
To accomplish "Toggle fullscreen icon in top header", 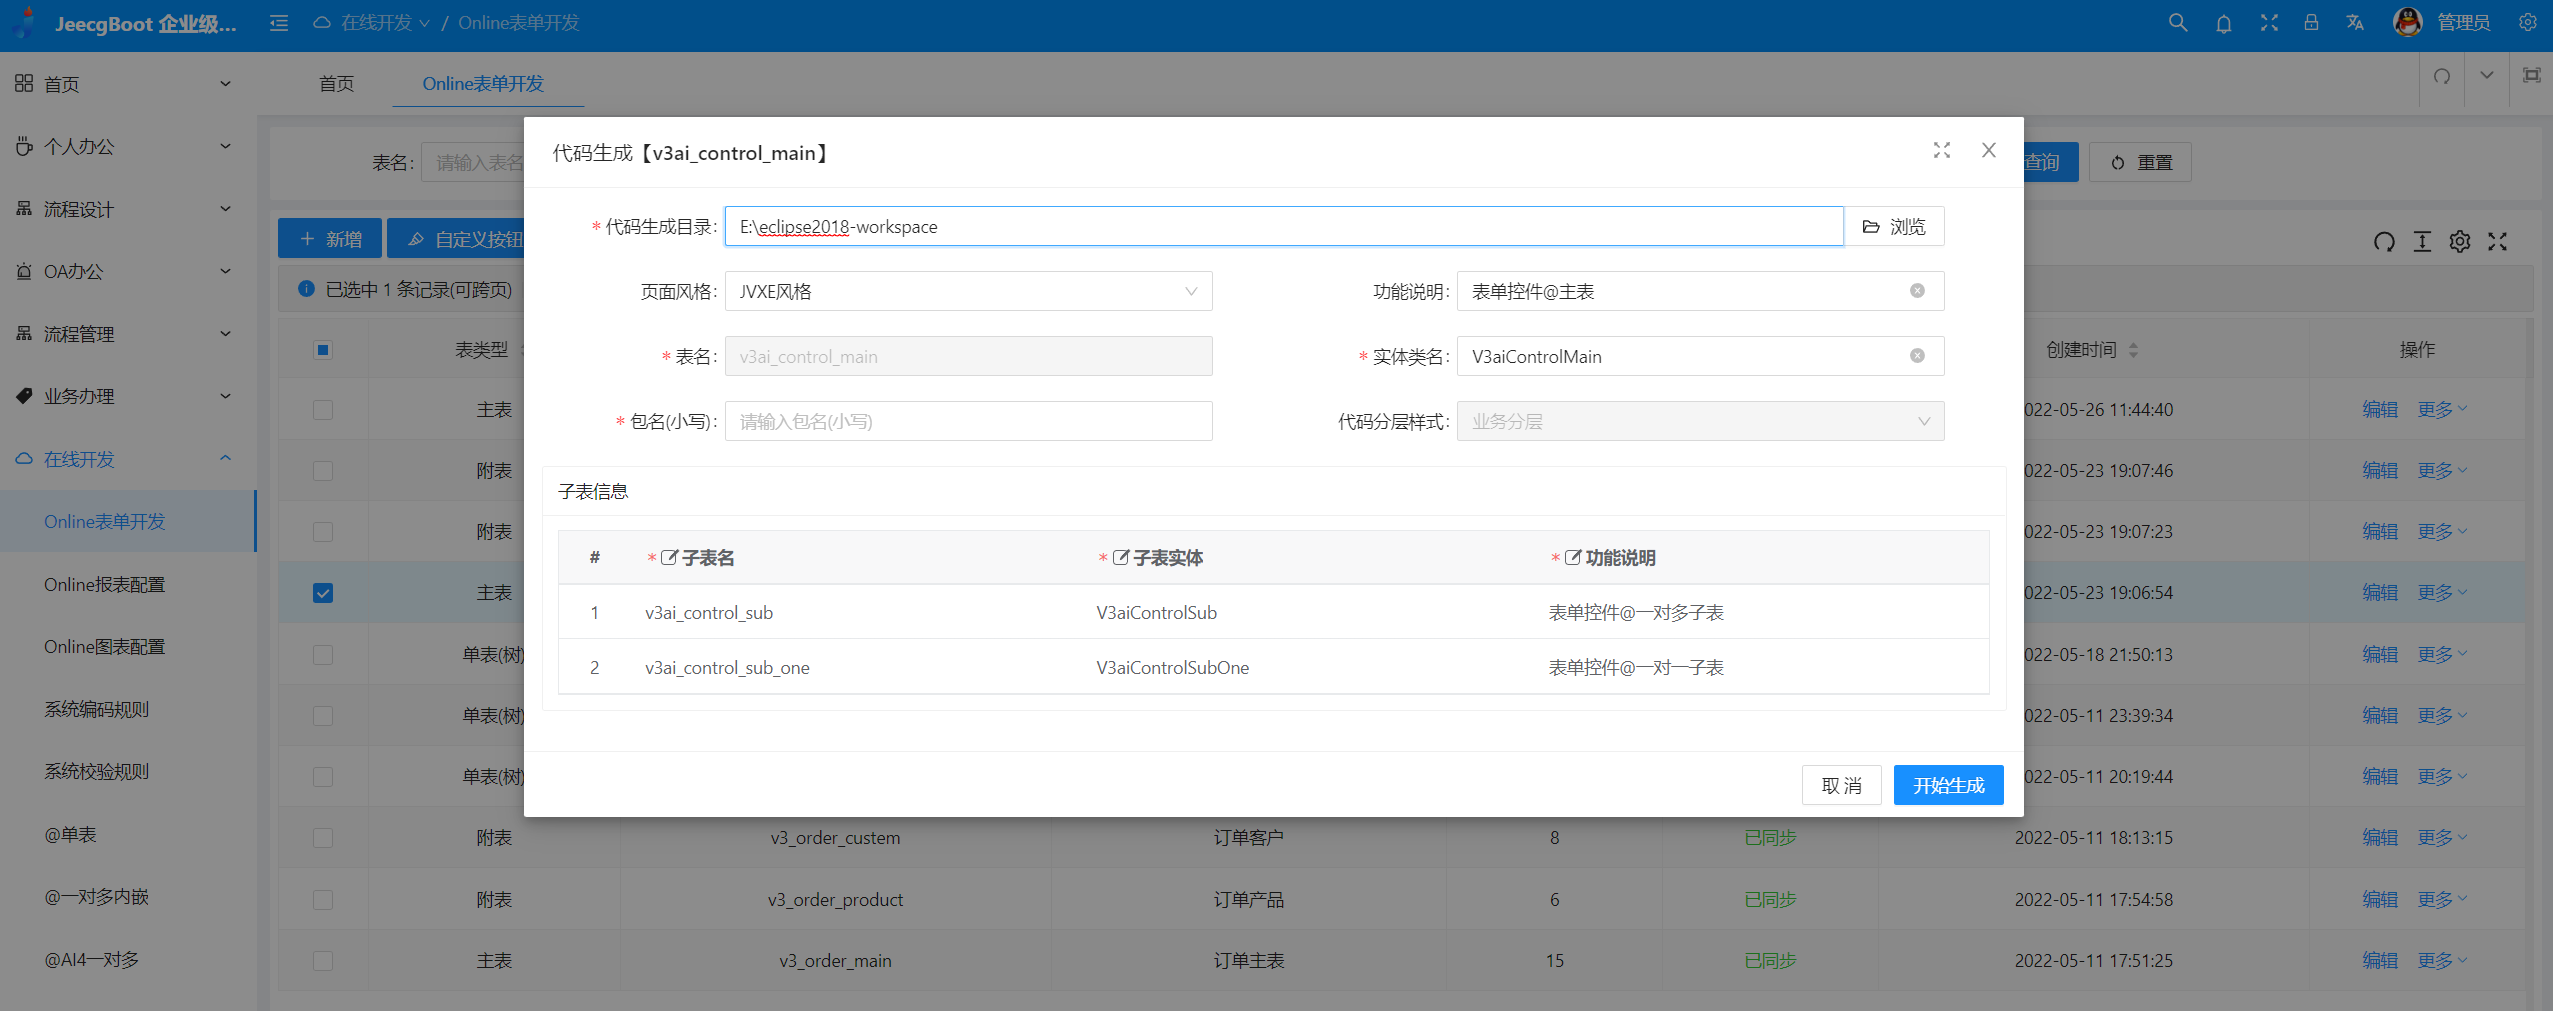I will pyautogui.click(x=2269, y=23).
